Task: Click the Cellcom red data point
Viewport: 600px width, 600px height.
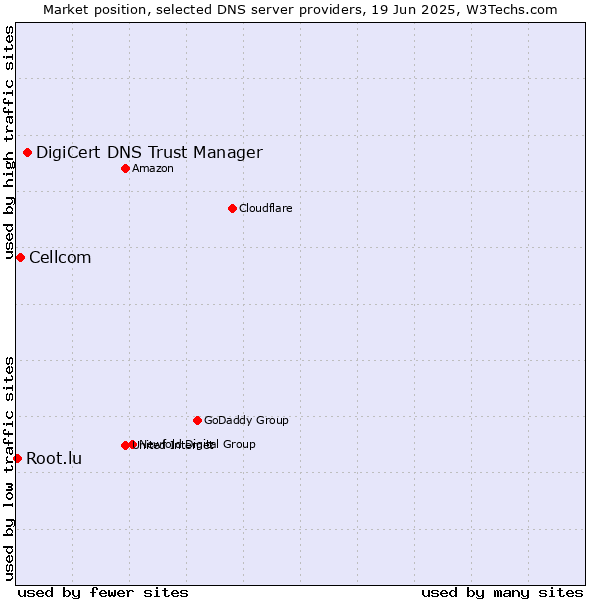Action: [20, 258]
